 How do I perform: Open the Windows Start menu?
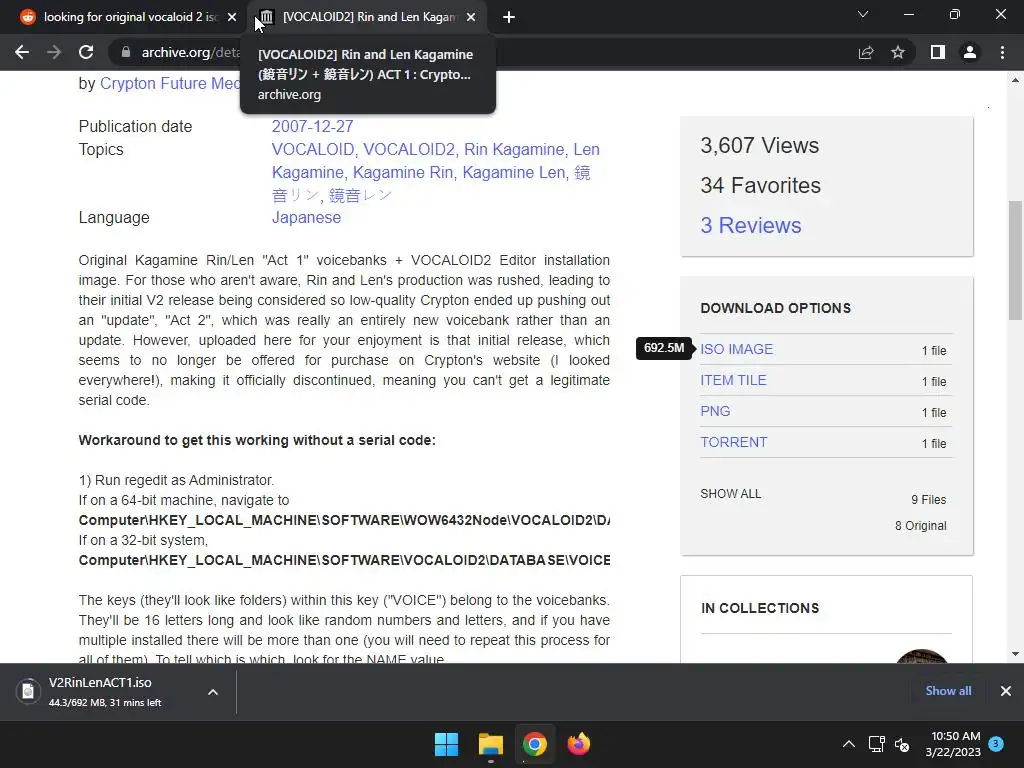(x=447, y=744)
